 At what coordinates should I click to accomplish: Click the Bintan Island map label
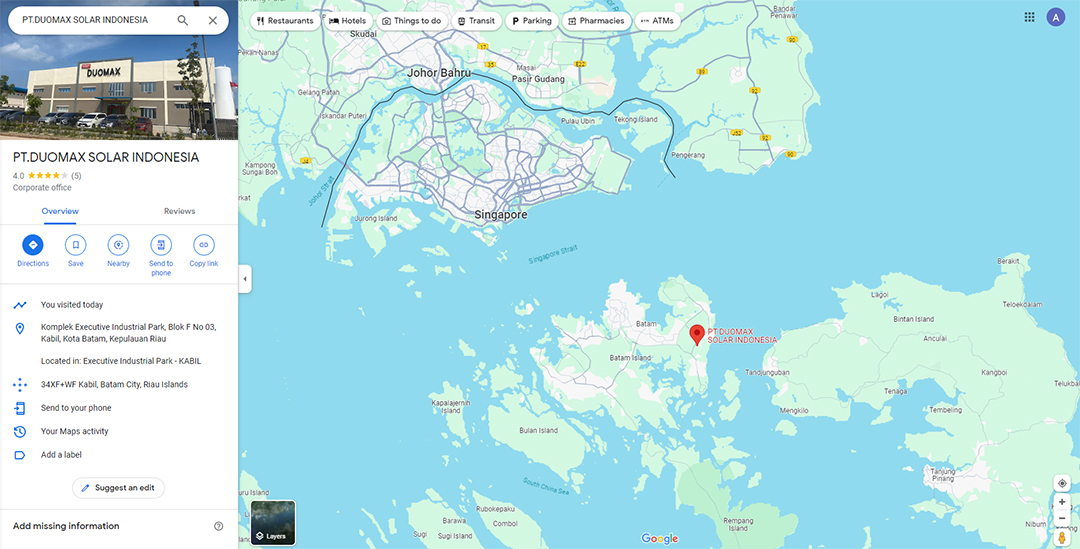[x=913, y=319]
